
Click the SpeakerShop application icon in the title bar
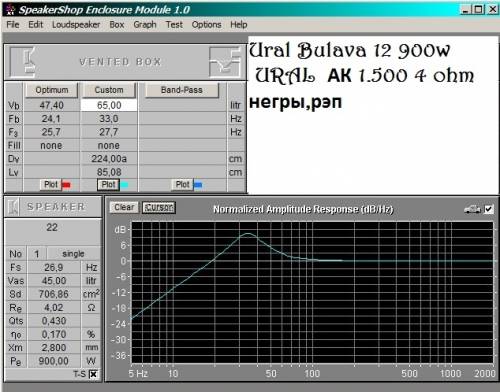pos(10,9)
